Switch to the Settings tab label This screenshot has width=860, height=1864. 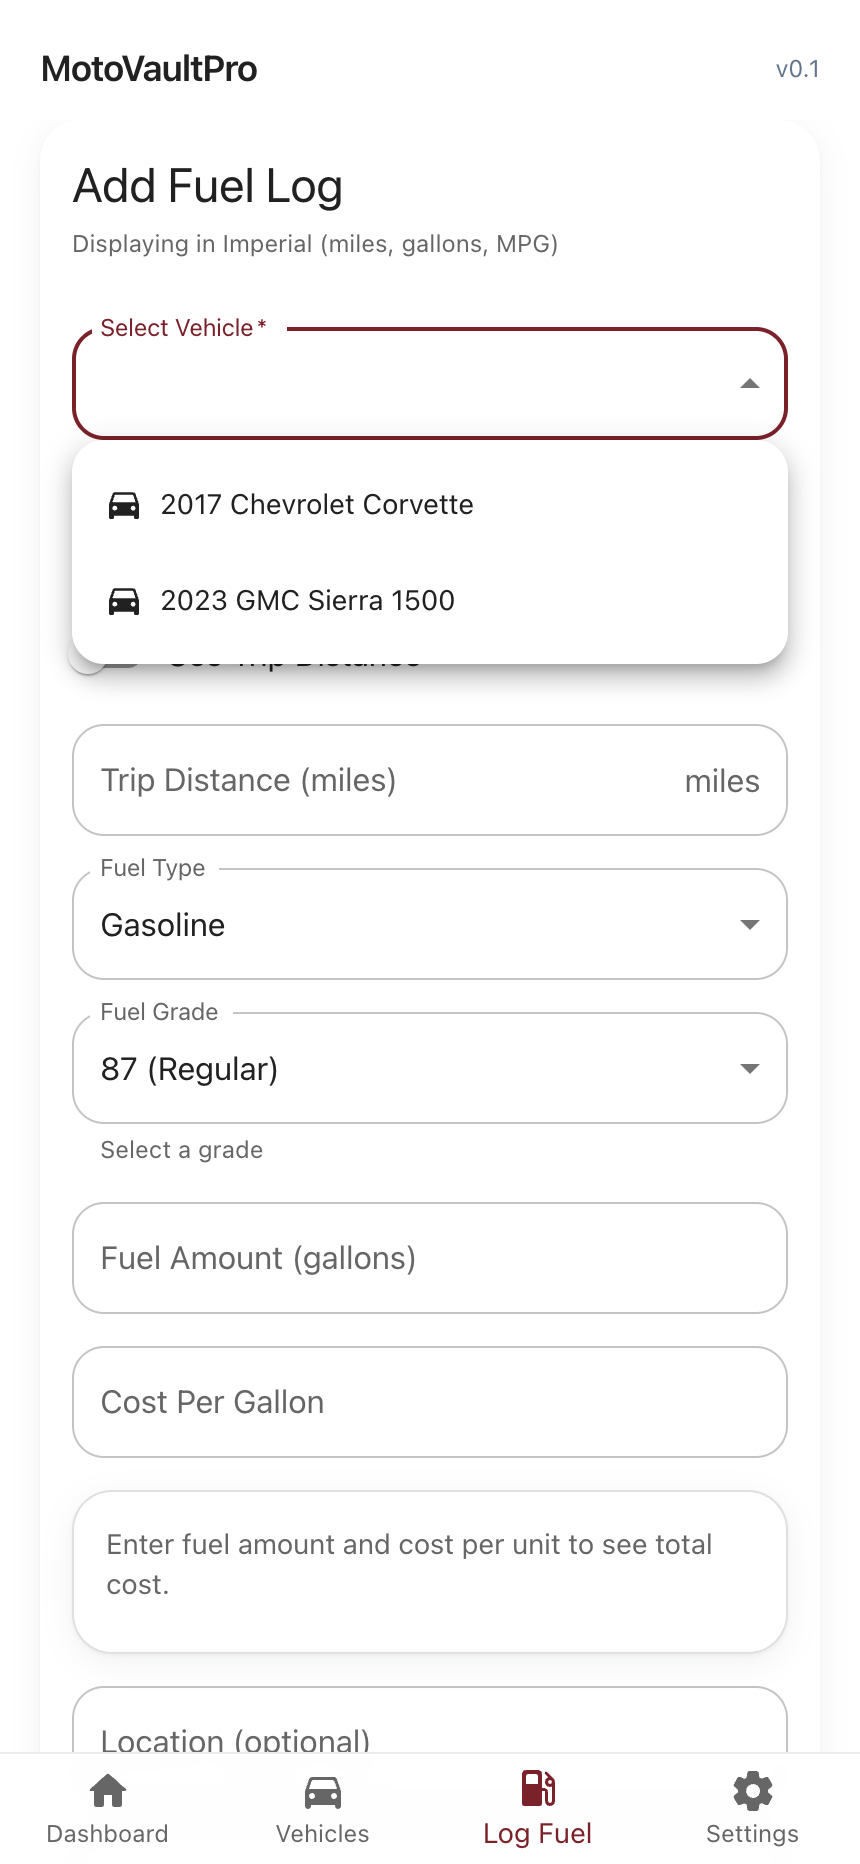click(753, 1834)
